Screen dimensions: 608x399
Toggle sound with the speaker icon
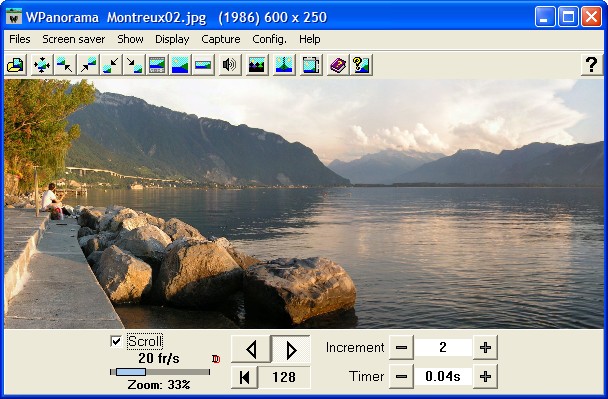pyautogui.click(x=229, y=65)
